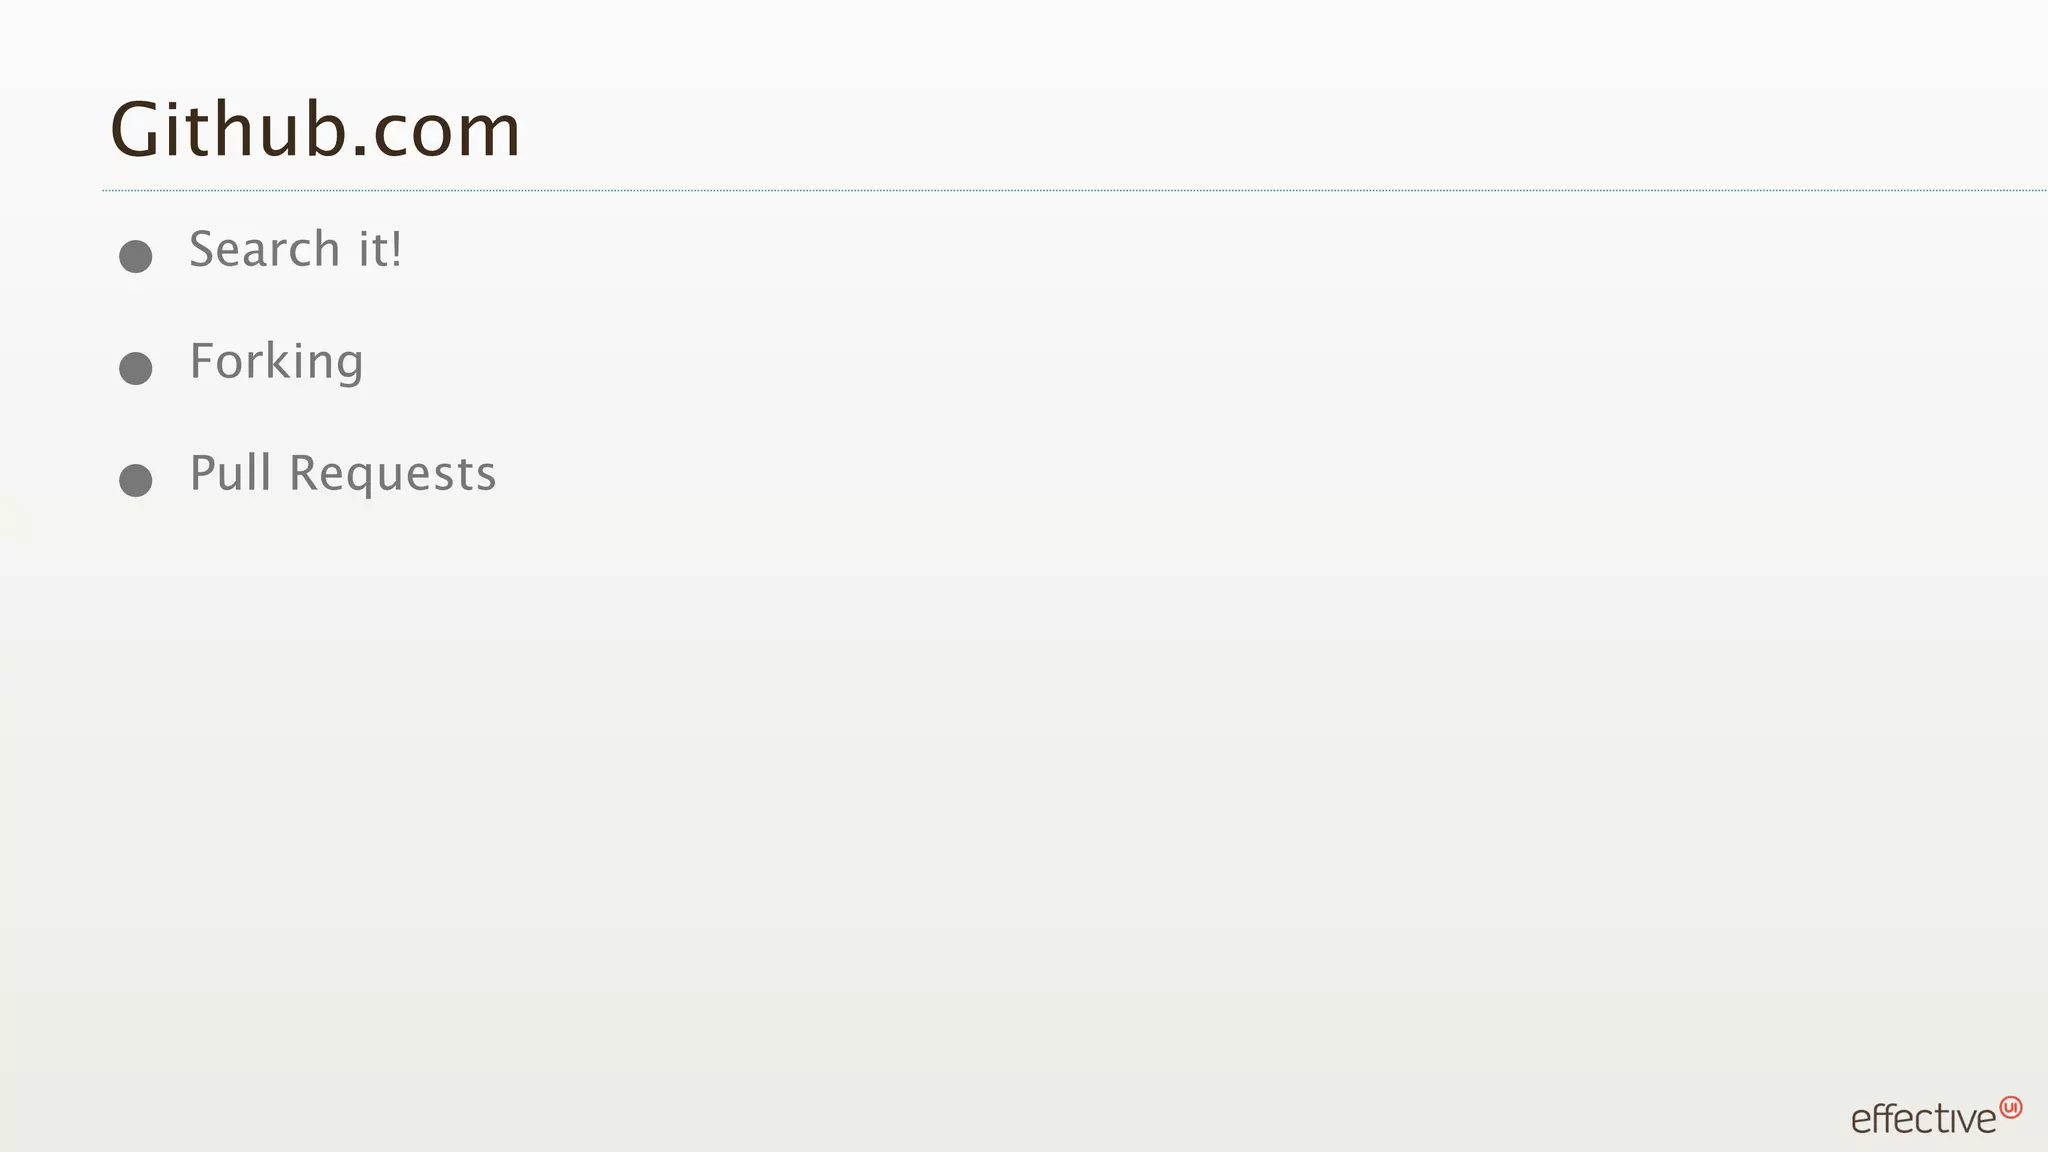The height and width of the screenshot is (1152, 2048).
Task: Select the Search it! bullet text
Action: 296,249
